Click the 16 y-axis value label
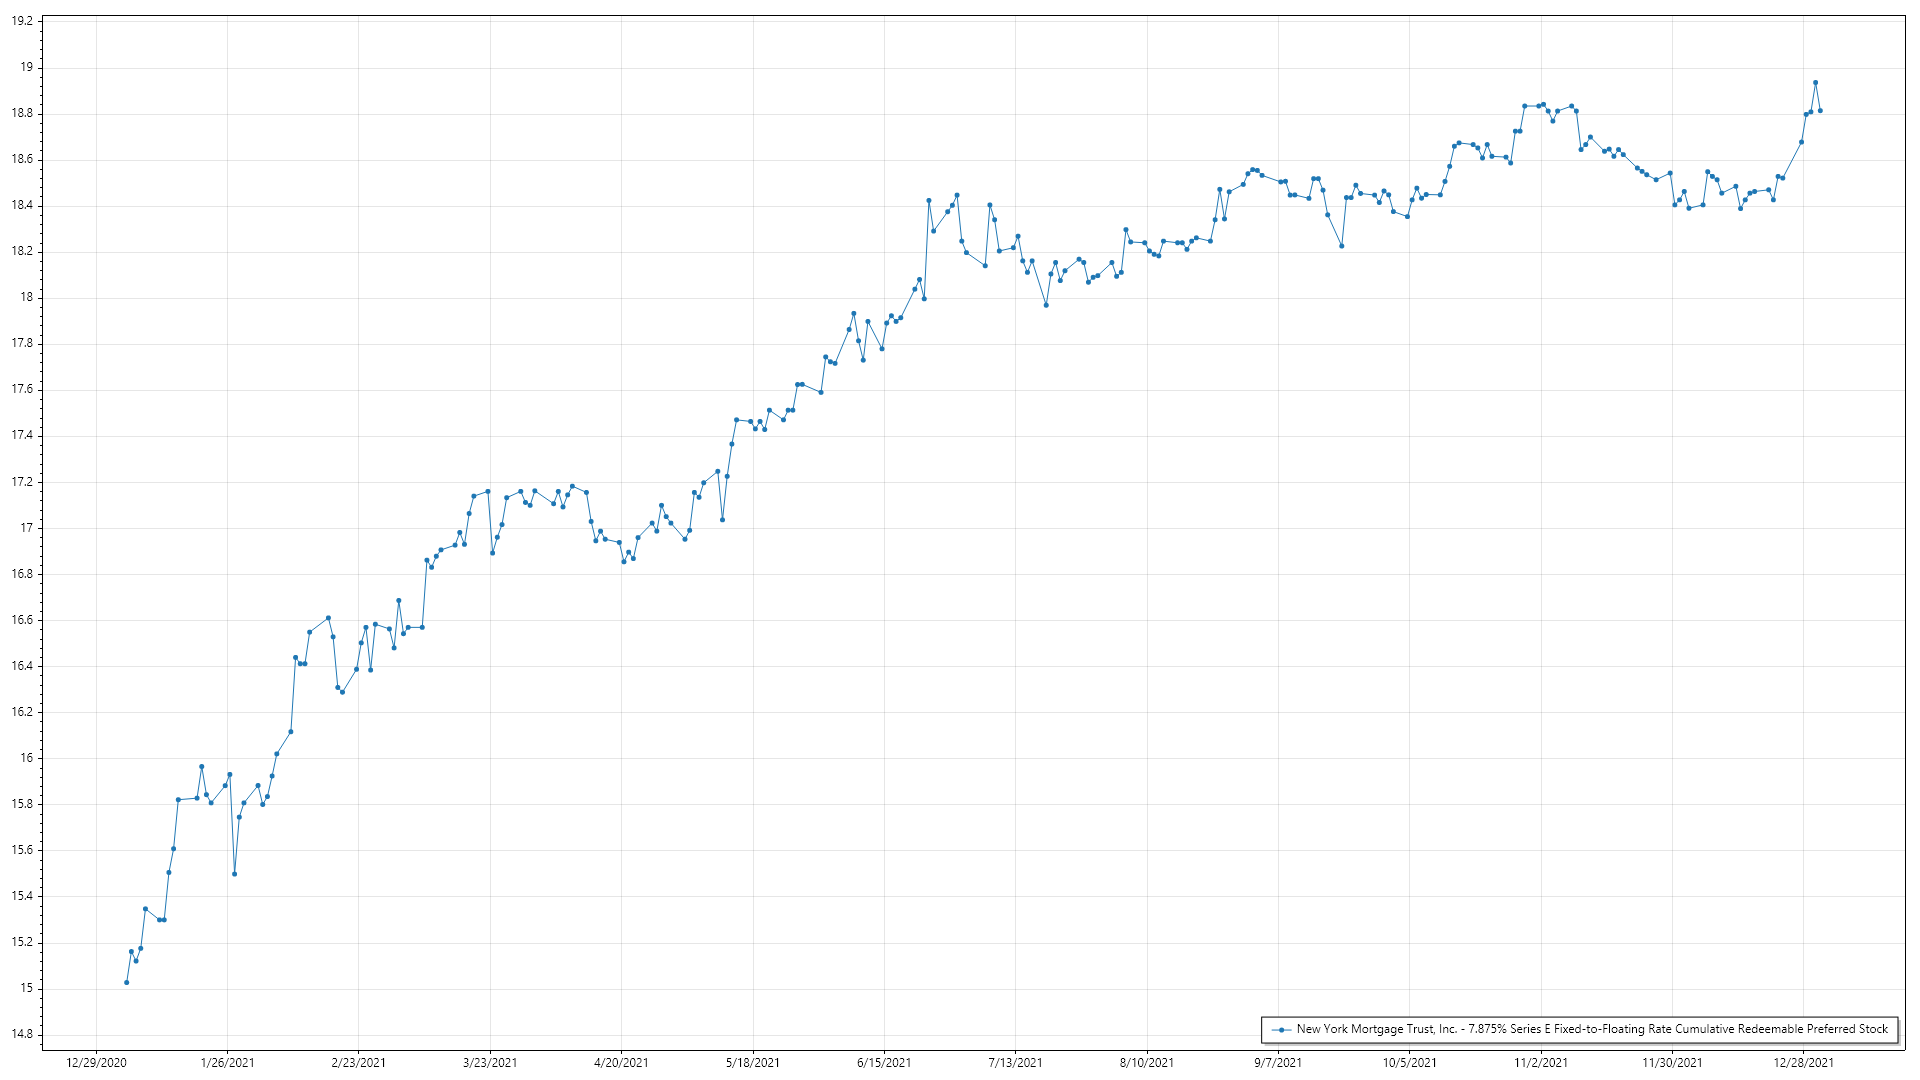The height and width of the screenshot is (1080, 1920). tap(27, 758)
